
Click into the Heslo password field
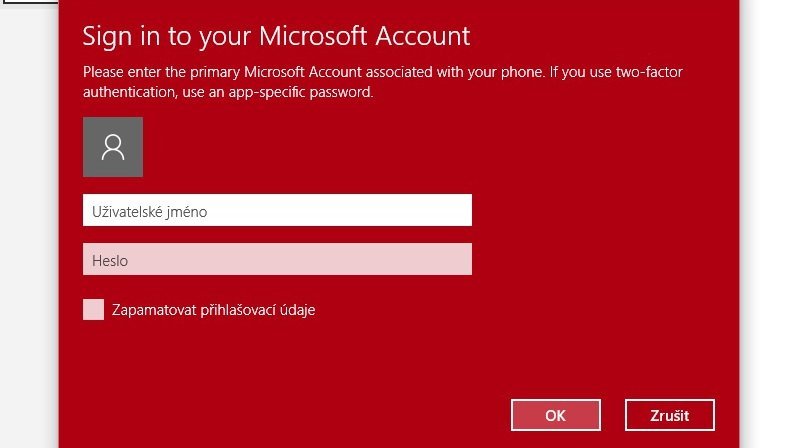tap(277, 259)
